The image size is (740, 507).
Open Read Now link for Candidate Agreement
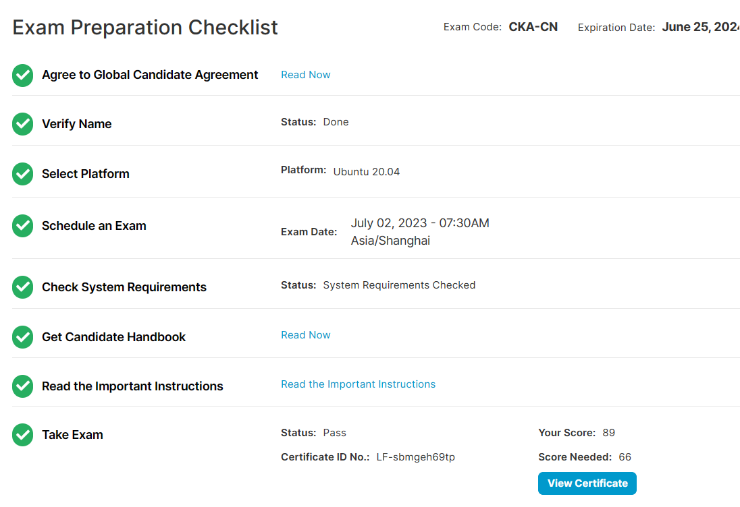click(305, 75)
